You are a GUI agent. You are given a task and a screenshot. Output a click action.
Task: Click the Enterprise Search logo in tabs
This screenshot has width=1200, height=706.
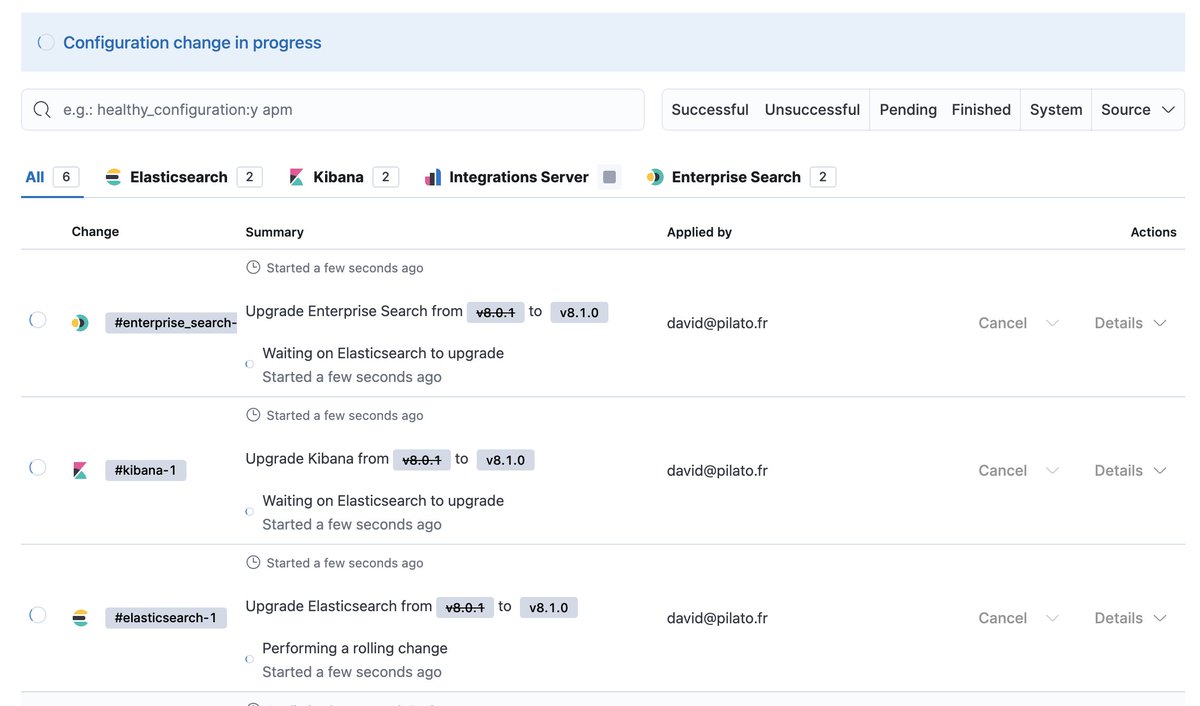point(655,177)
